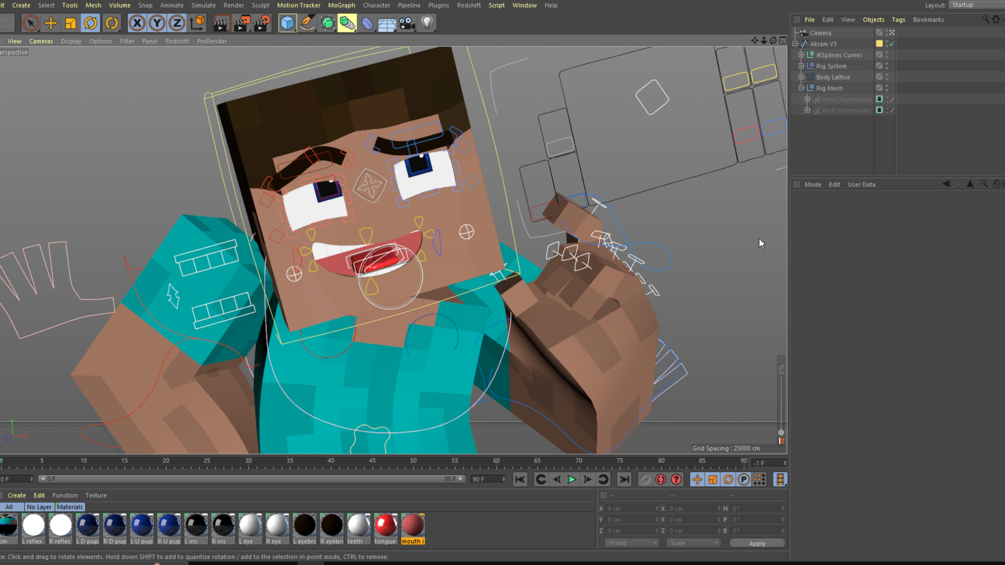This screenshot has height=565, width=1005.
Task: Open Attributes User Data menu
Action: (861, 184)
